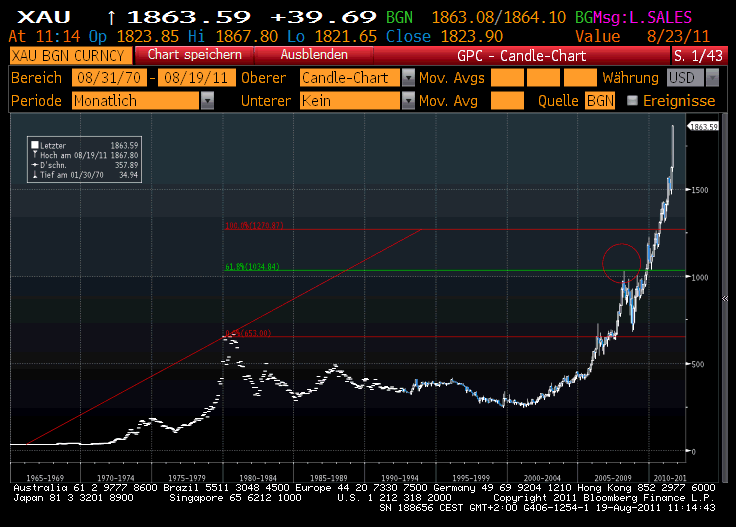Click the 1965-1969 time axis label

45,478
